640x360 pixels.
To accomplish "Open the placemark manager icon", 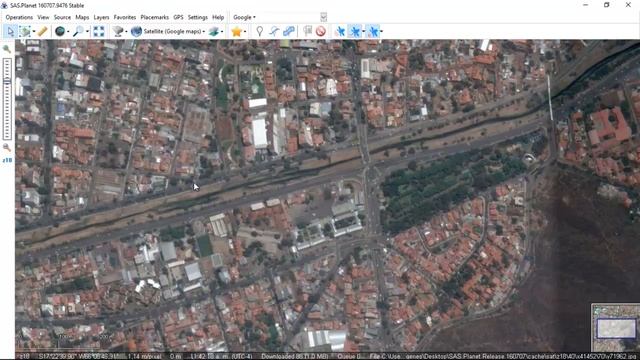I will 308,31.
